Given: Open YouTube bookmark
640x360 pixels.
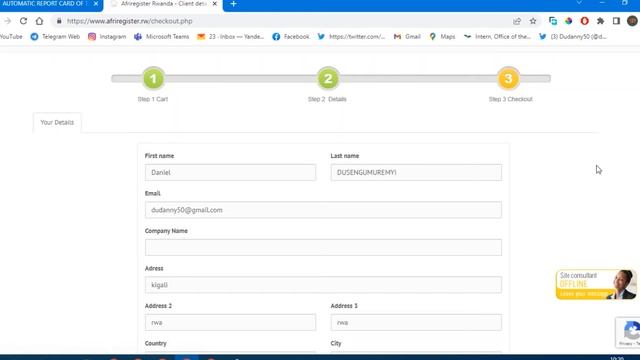Looking at the screenshot, I should tap(11, 37).
